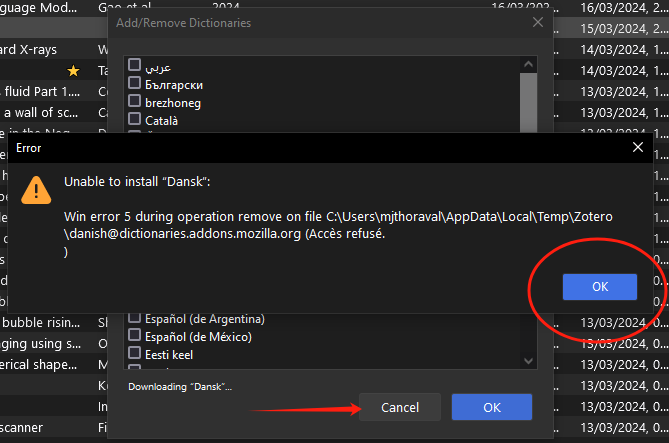This screenshot has height=443, width=669.
Task: Check the Español (de México) checkbox
Action: tap(134, 335)
